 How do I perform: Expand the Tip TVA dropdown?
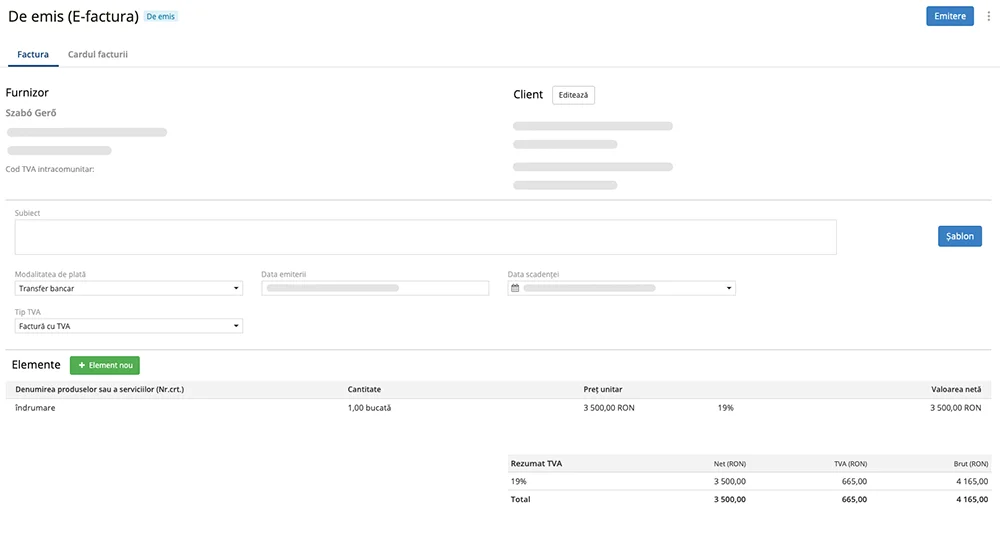[x=129, y=326]
